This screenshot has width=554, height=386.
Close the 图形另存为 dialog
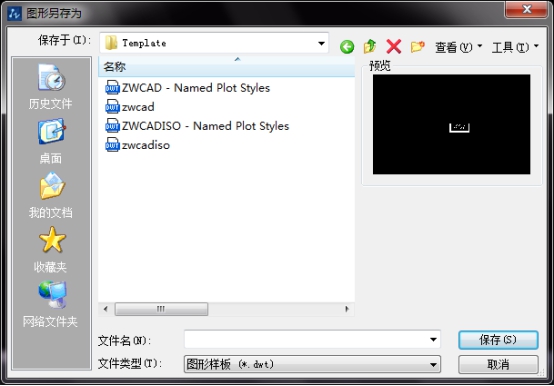[x=526, y=9]
